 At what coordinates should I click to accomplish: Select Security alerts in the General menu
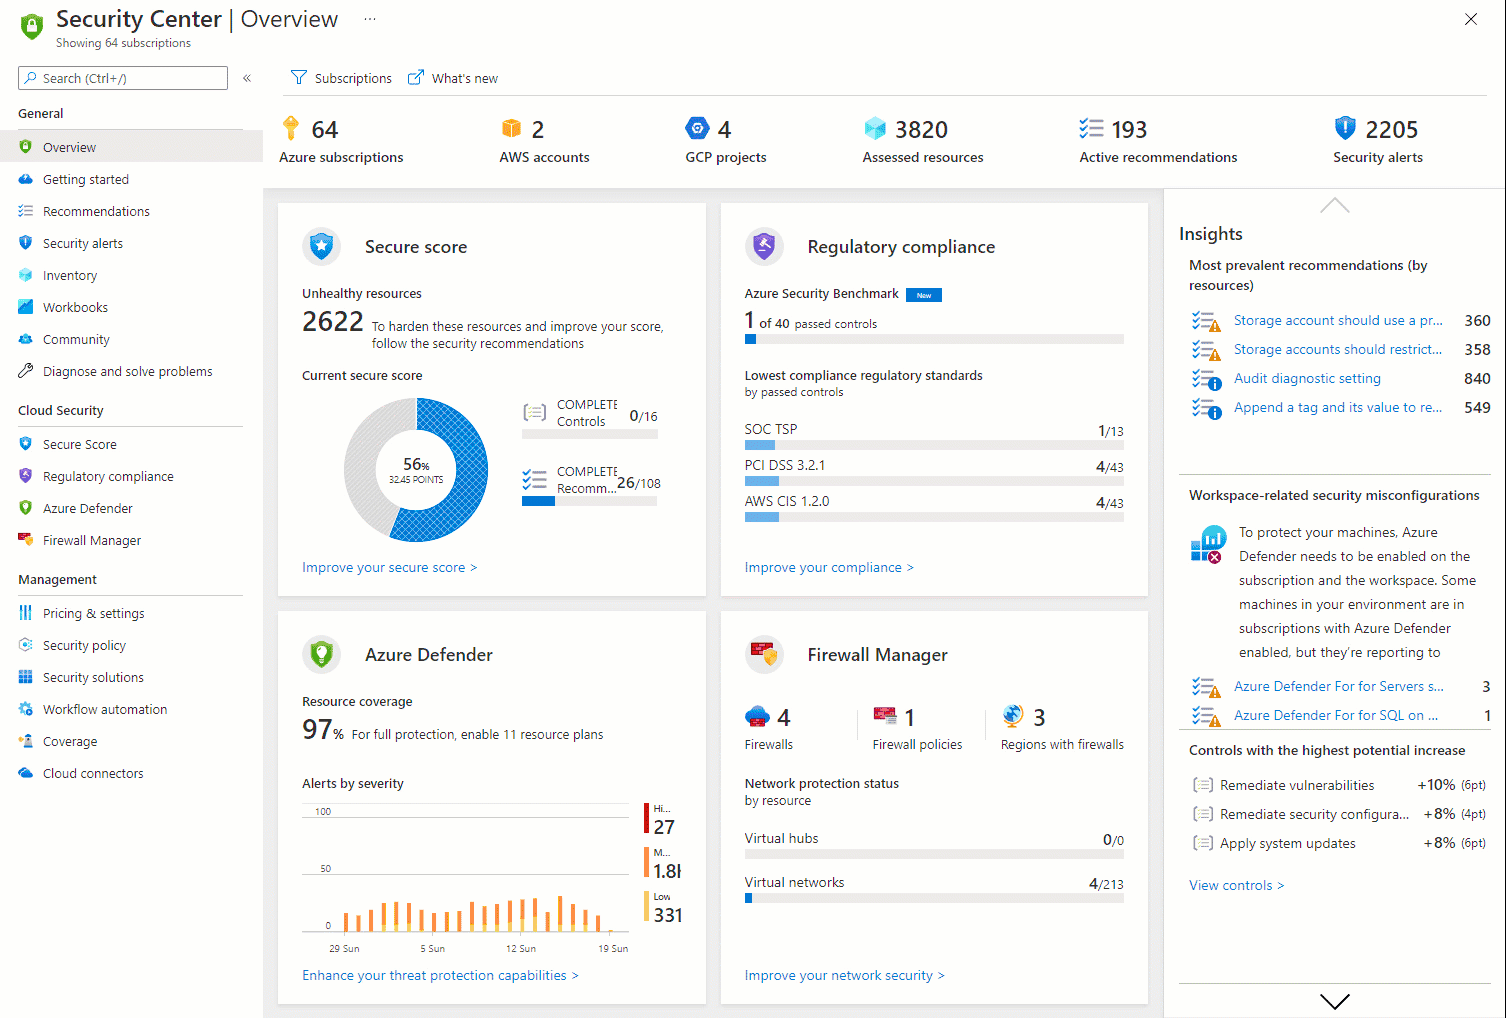pyautogui.click(x=83, y=242)
